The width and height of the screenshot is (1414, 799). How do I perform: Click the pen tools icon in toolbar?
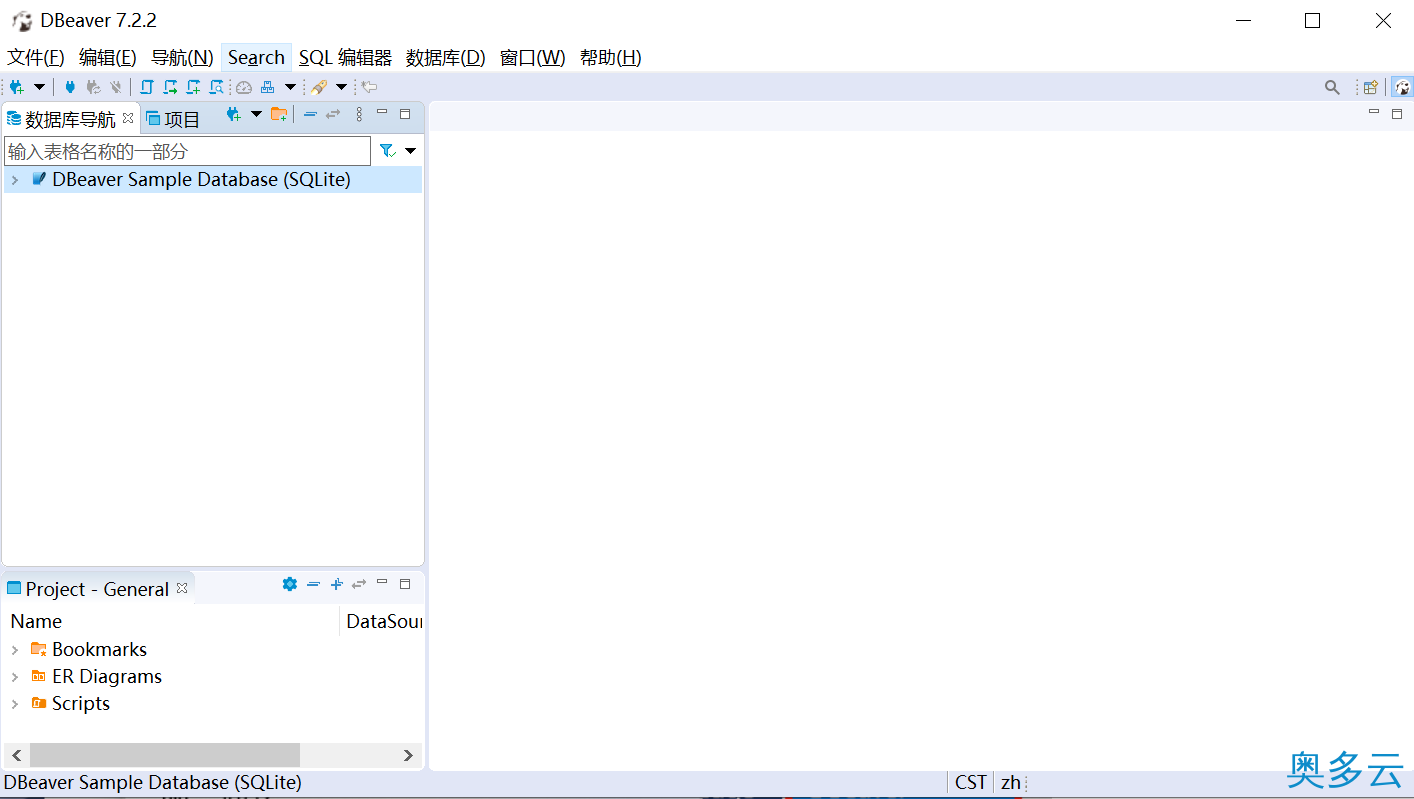[x=319, y=87]
